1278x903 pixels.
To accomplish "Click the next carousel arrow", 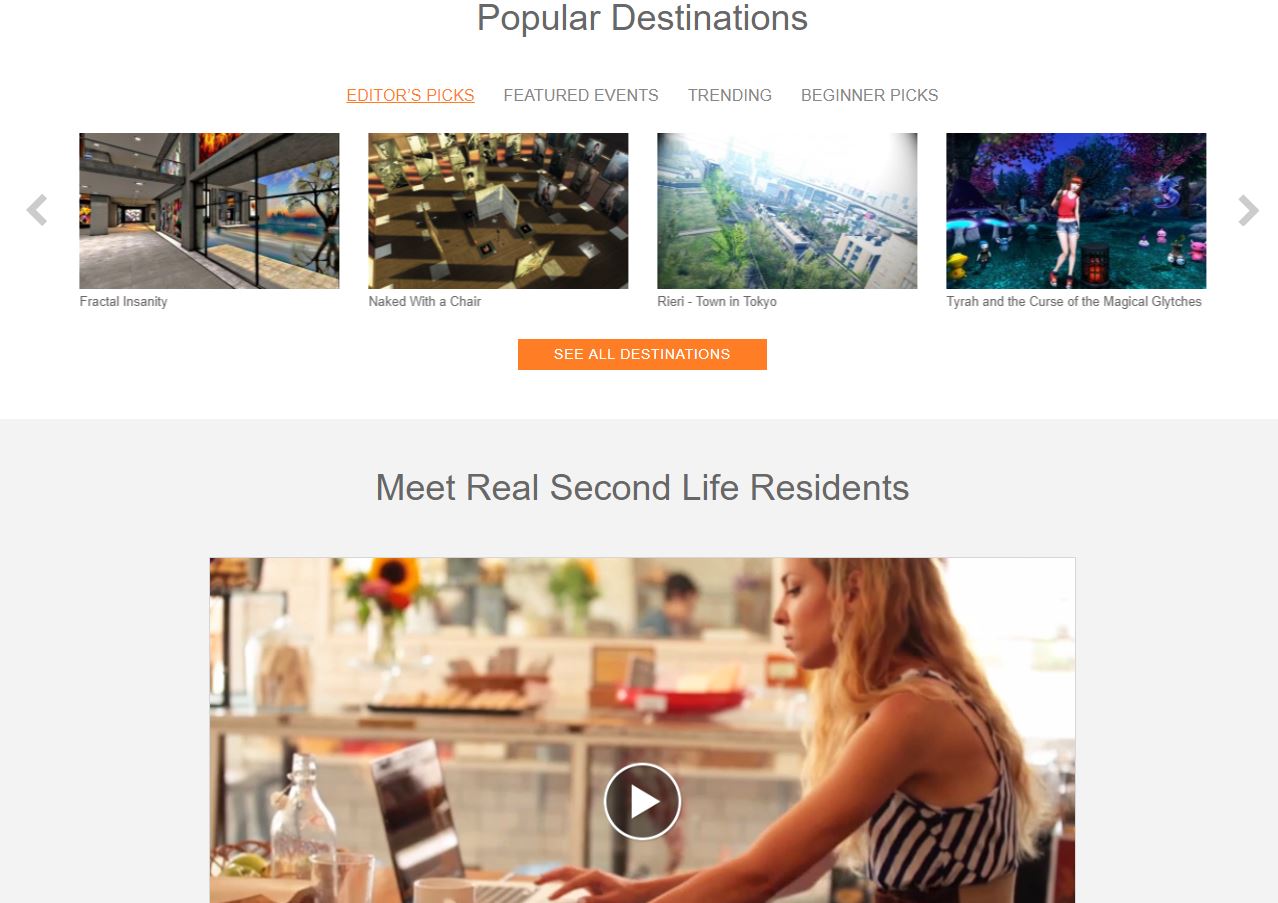I will (x=1248, y=210).
